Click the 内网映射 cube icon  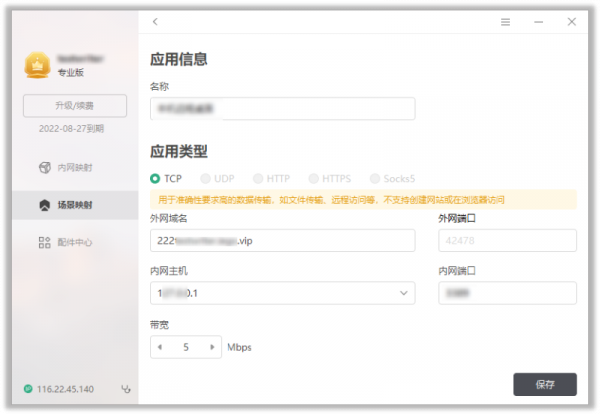(44, 167)
